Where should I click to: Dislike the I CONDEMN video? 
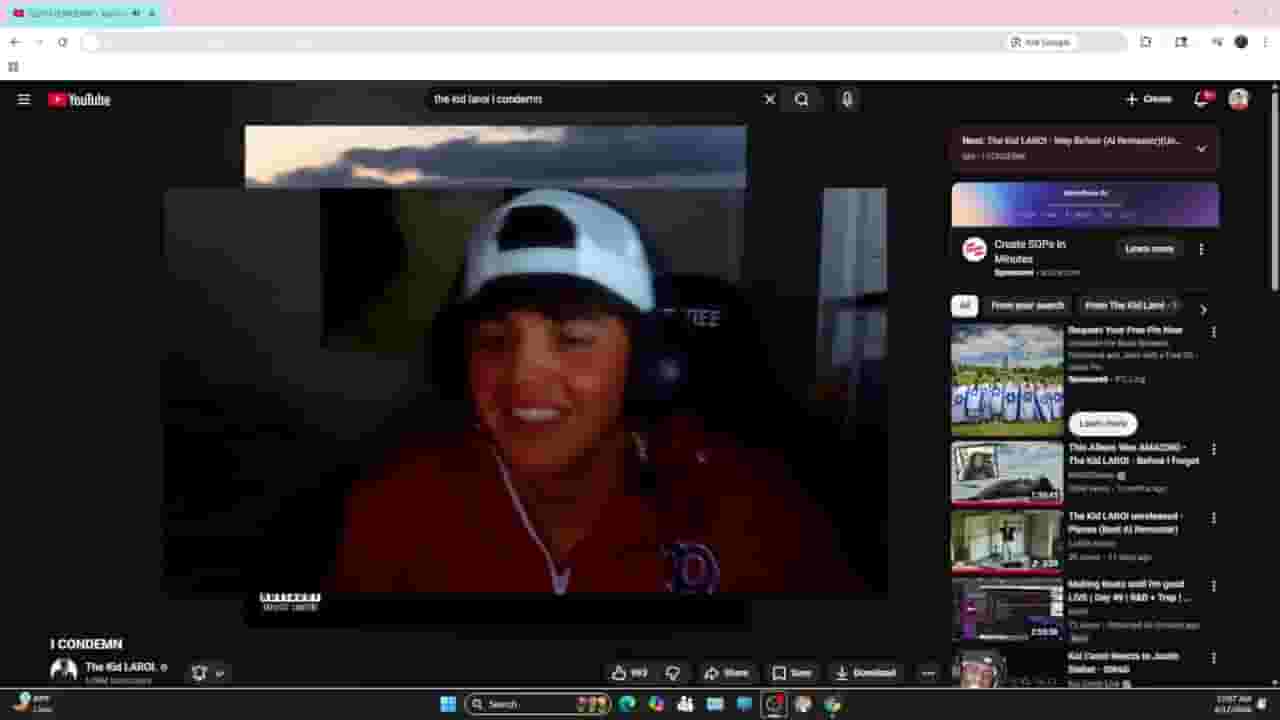pyautogui.click(x=673, y=673)
